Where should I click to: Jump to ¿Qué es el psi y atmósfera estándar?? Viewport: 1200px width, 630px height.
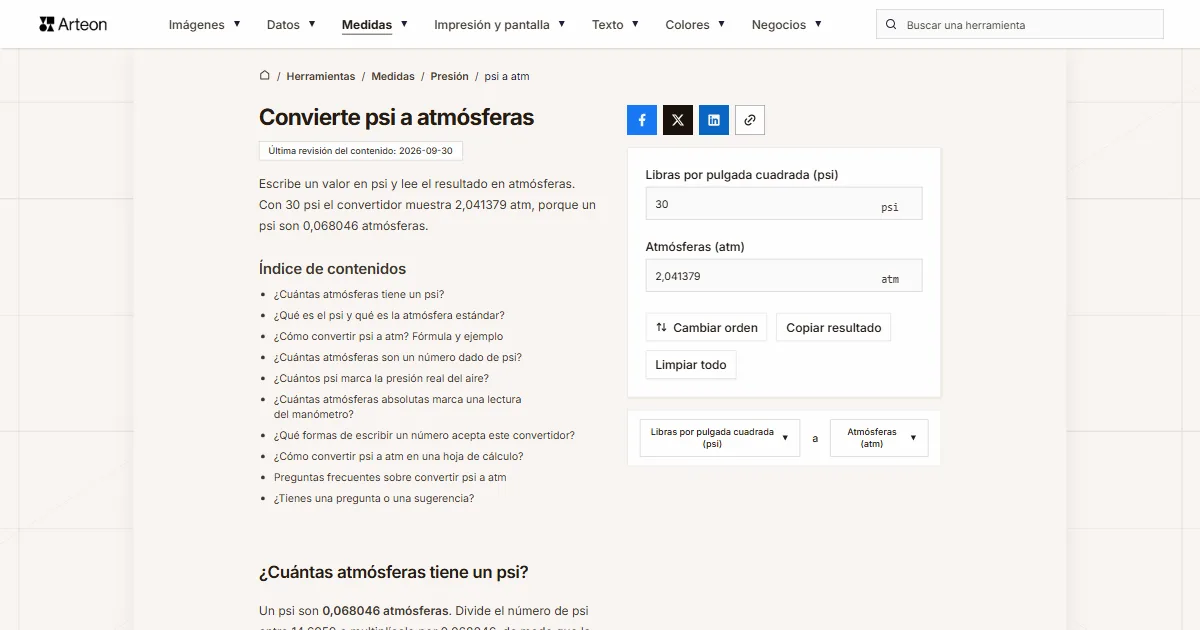389,315
